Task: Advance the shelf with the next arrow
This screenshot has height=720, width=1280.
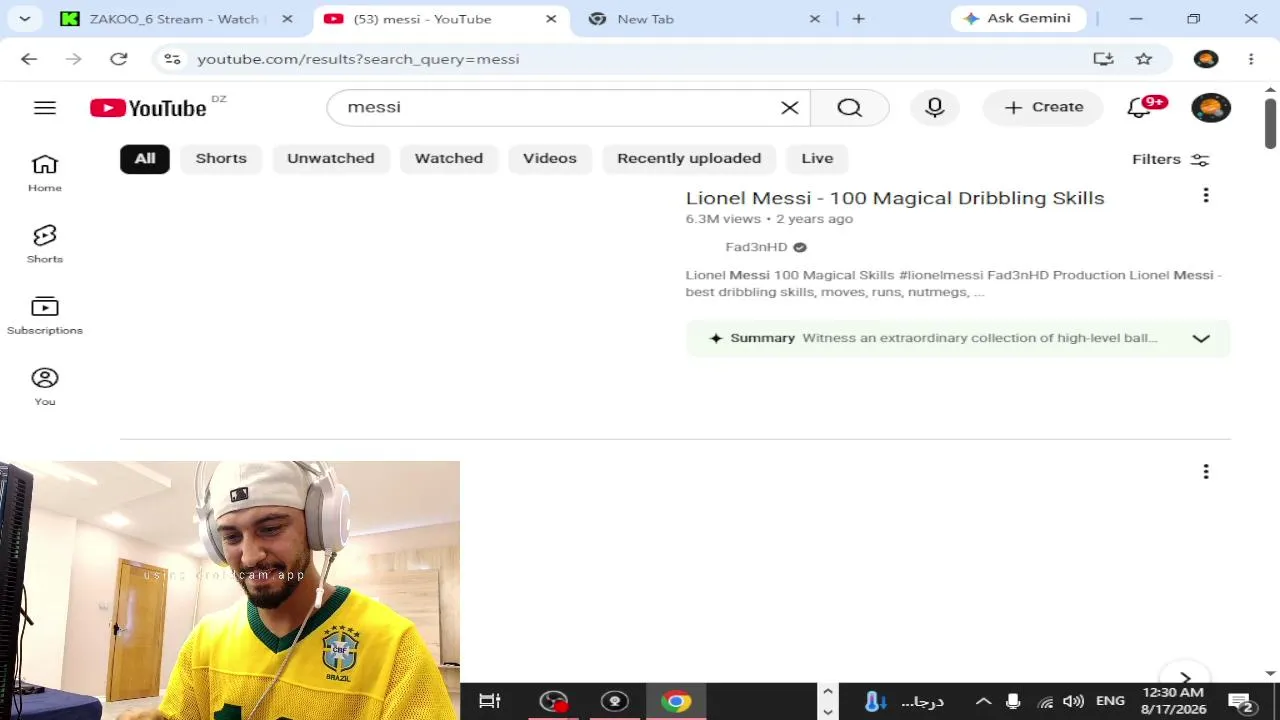Action: tap(1185, 677)
